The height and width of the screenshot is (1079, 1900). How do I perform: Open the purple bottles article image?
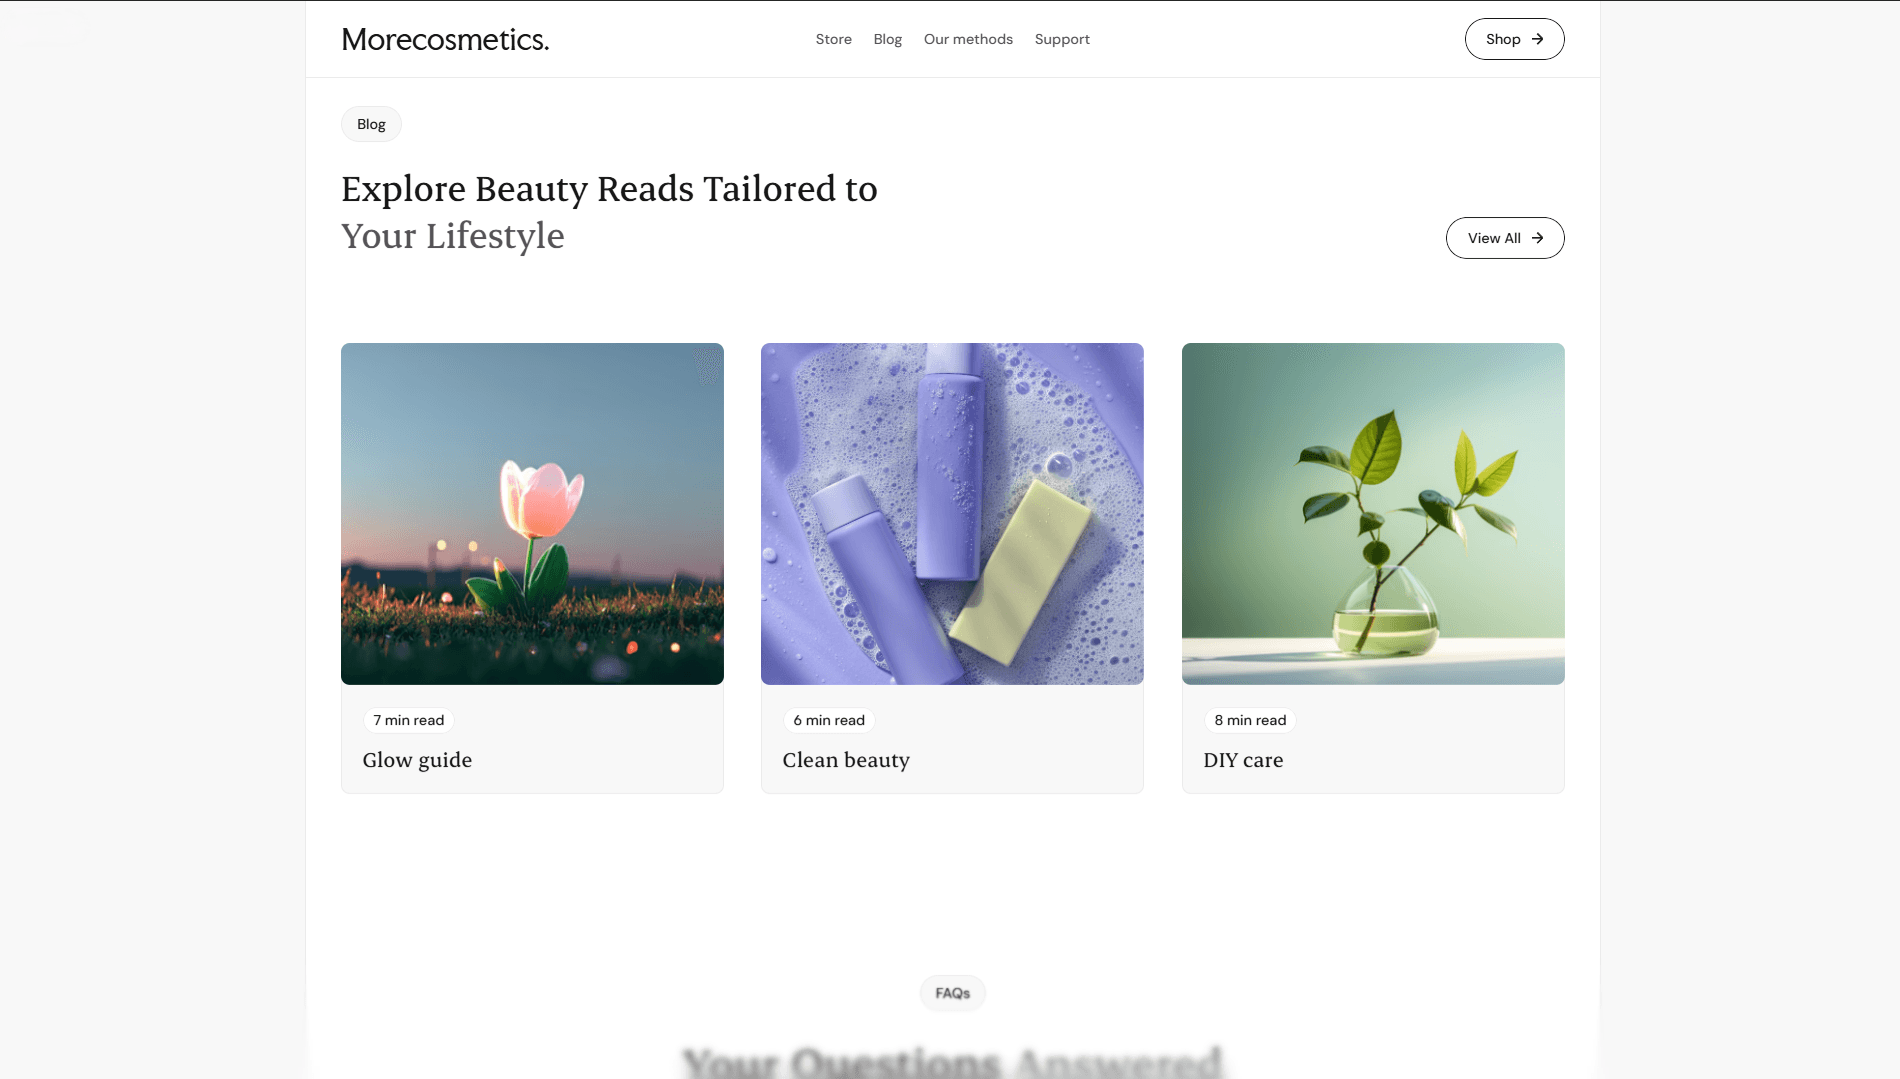coord(952,514)
